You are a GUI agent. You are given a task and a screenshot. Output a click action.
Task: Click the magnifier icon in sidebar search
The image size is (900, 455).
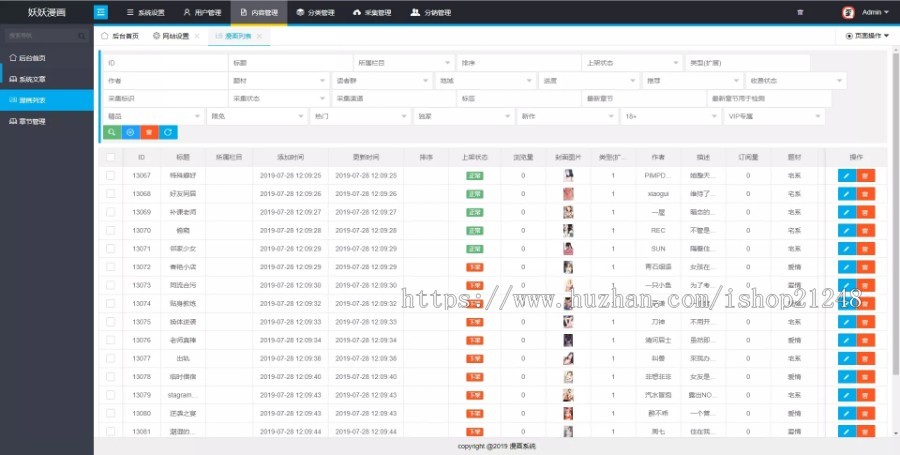click(82, 36)
